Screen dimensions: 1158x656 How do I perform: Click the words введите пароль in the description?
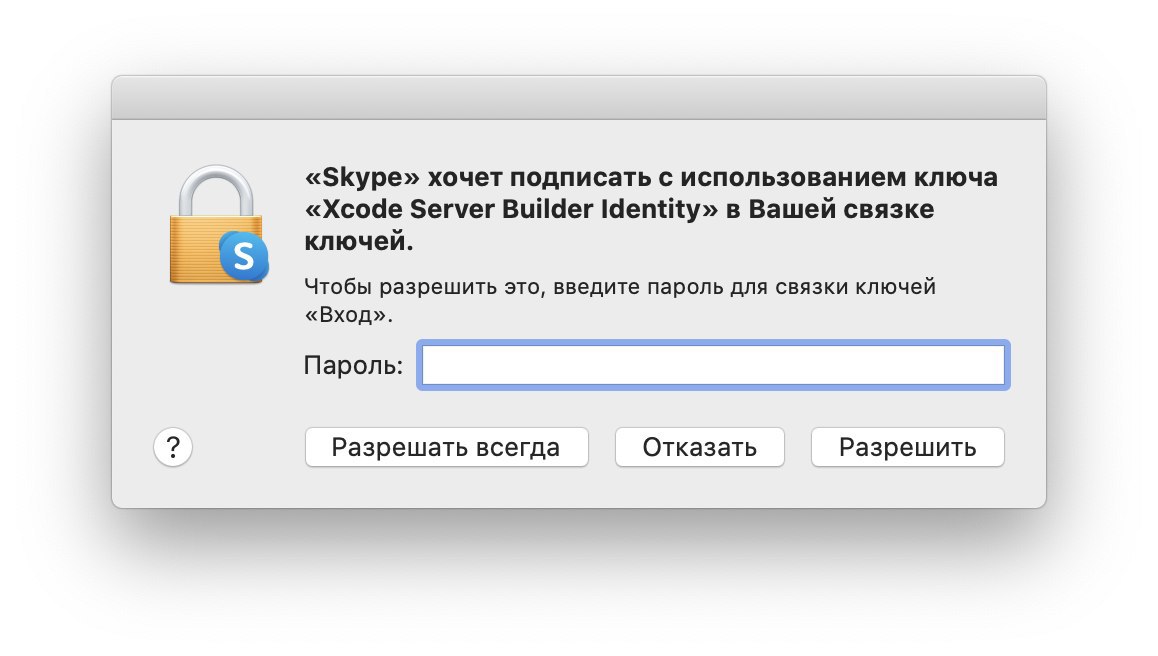(x=606, y=288)
